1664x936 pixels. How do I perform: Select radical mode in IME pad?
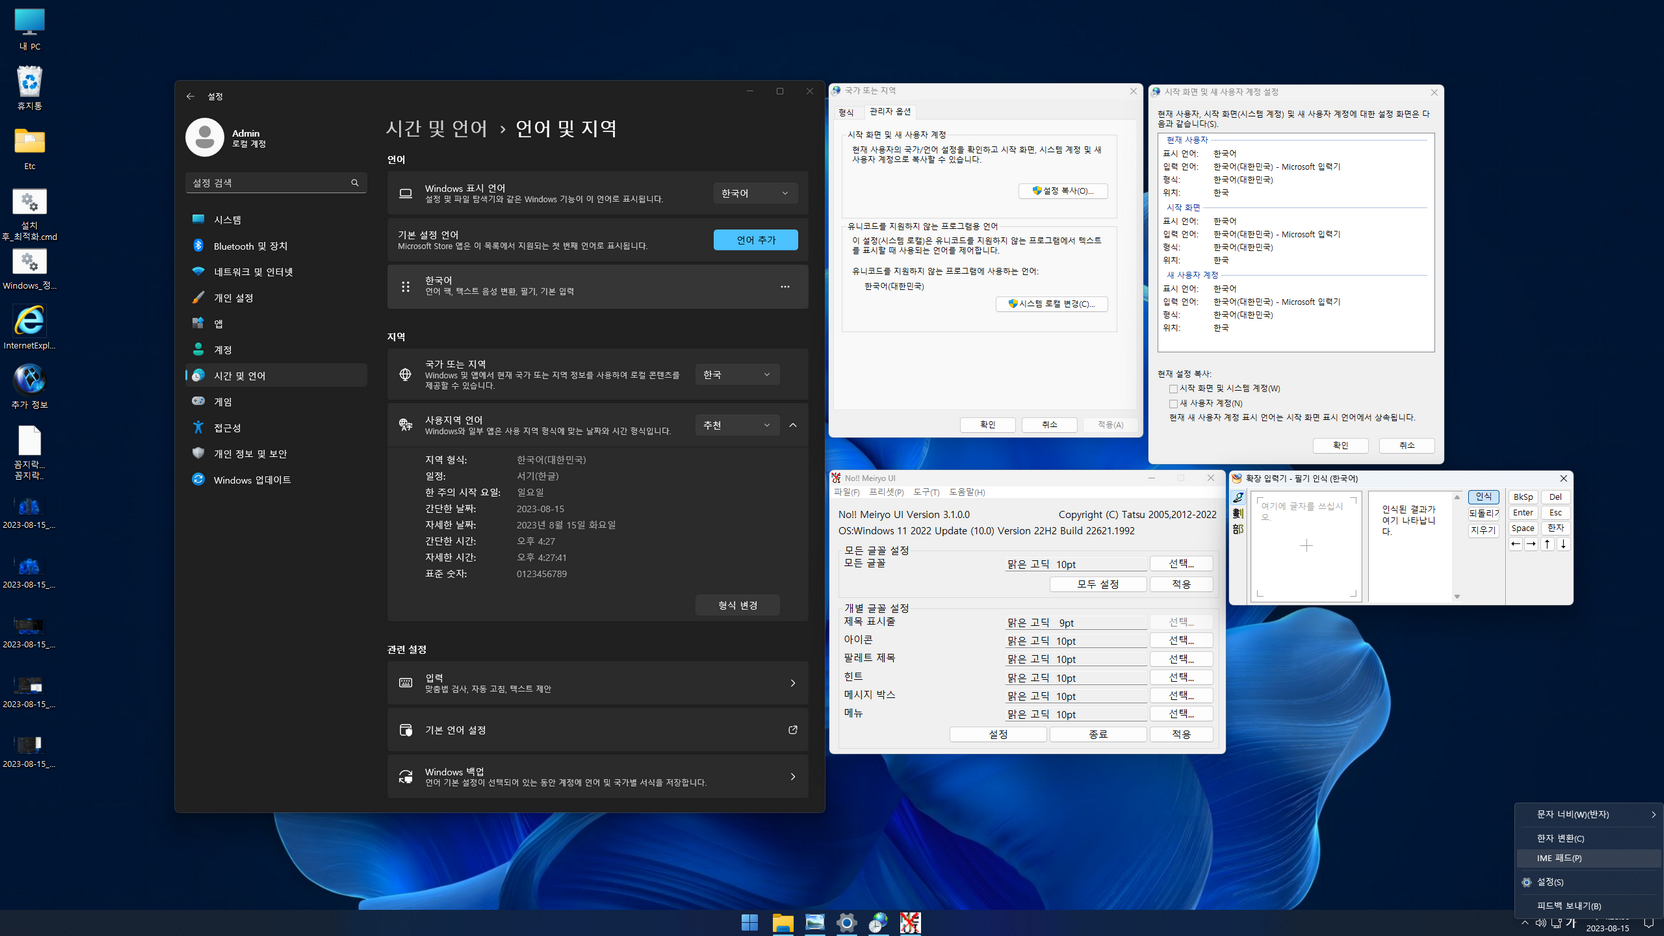[1238, 529]
